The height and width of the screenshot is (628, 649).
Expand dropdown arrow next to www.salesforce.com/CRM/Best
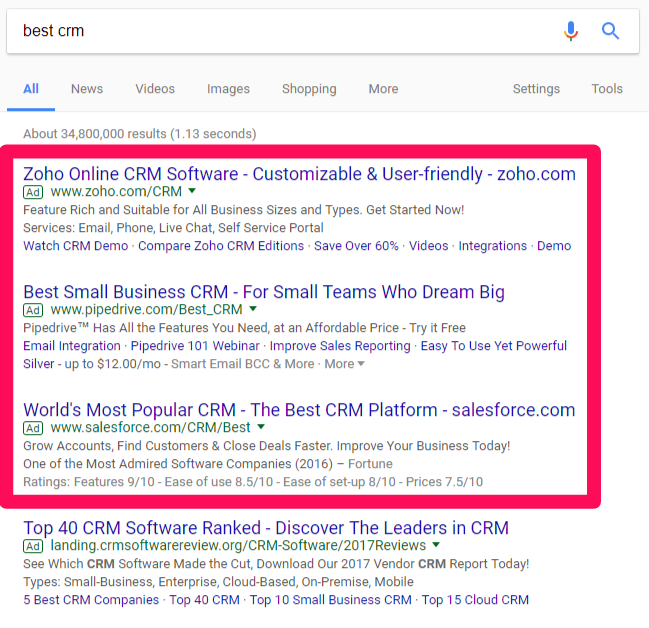[261, 427]
